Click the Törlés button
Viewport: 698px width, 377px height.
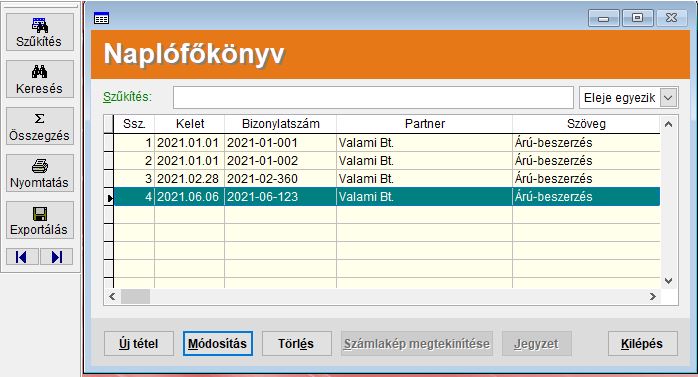[x=296, y=344]
